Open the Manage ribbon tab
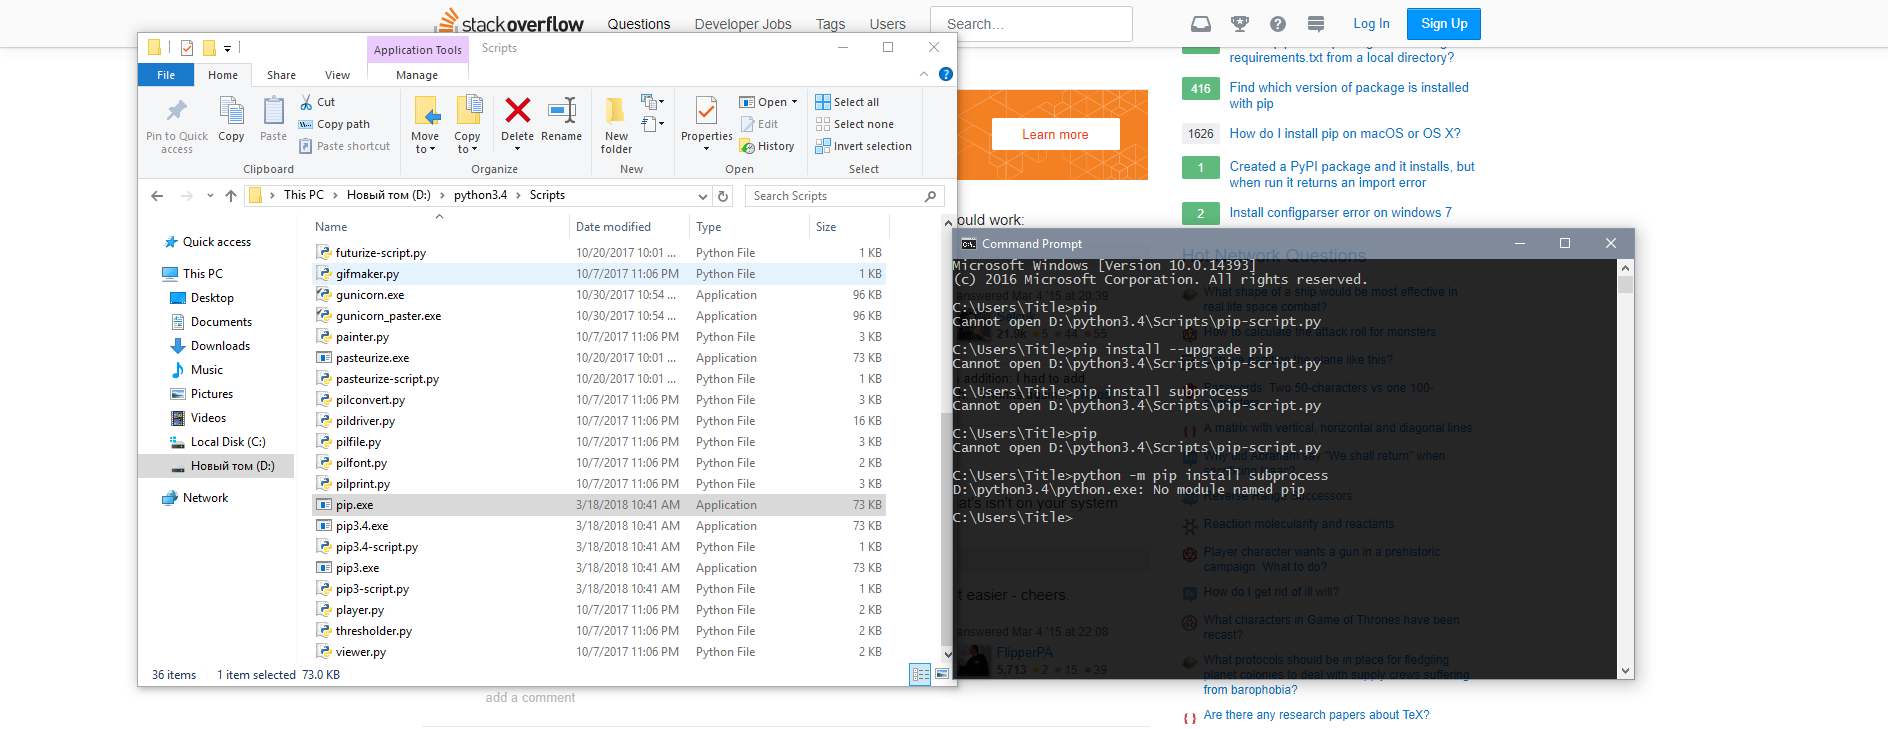 coord(417,75)
